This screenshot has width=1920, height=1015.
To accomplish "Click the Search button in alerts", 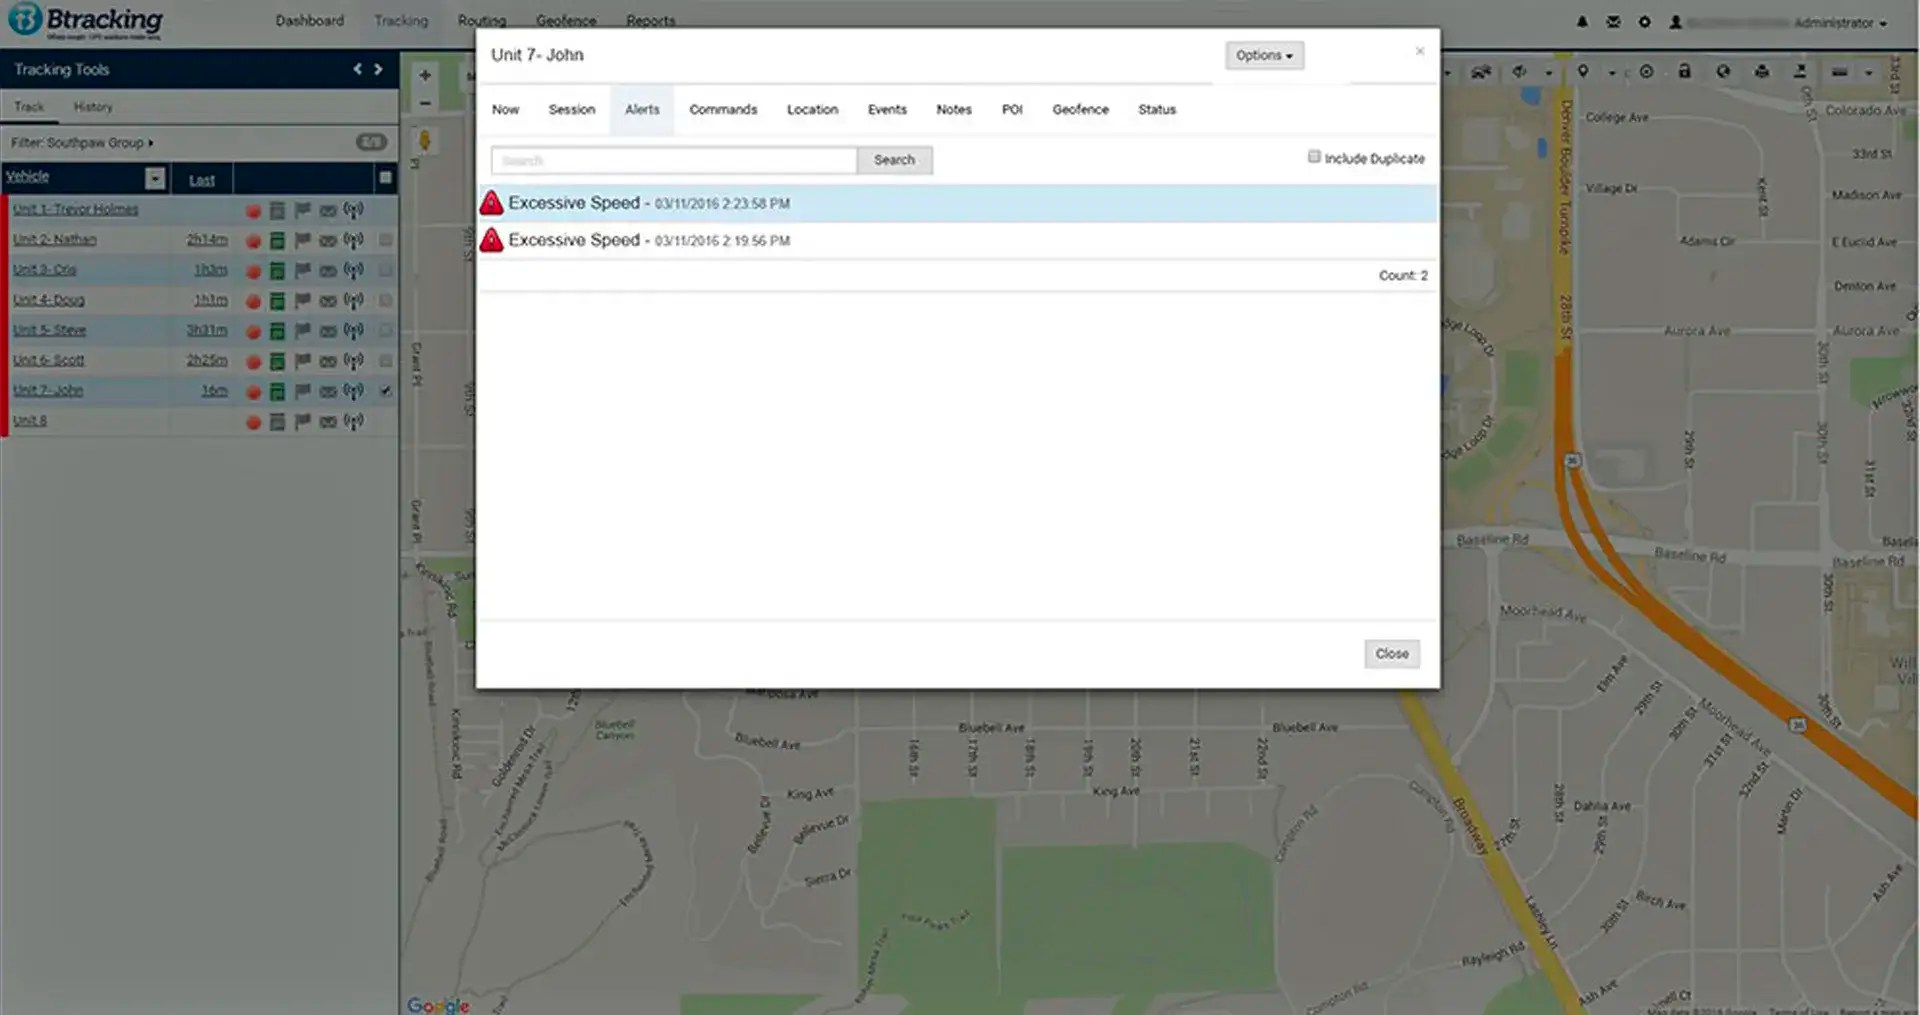I will pyautogui.click(x=894, y=160).
